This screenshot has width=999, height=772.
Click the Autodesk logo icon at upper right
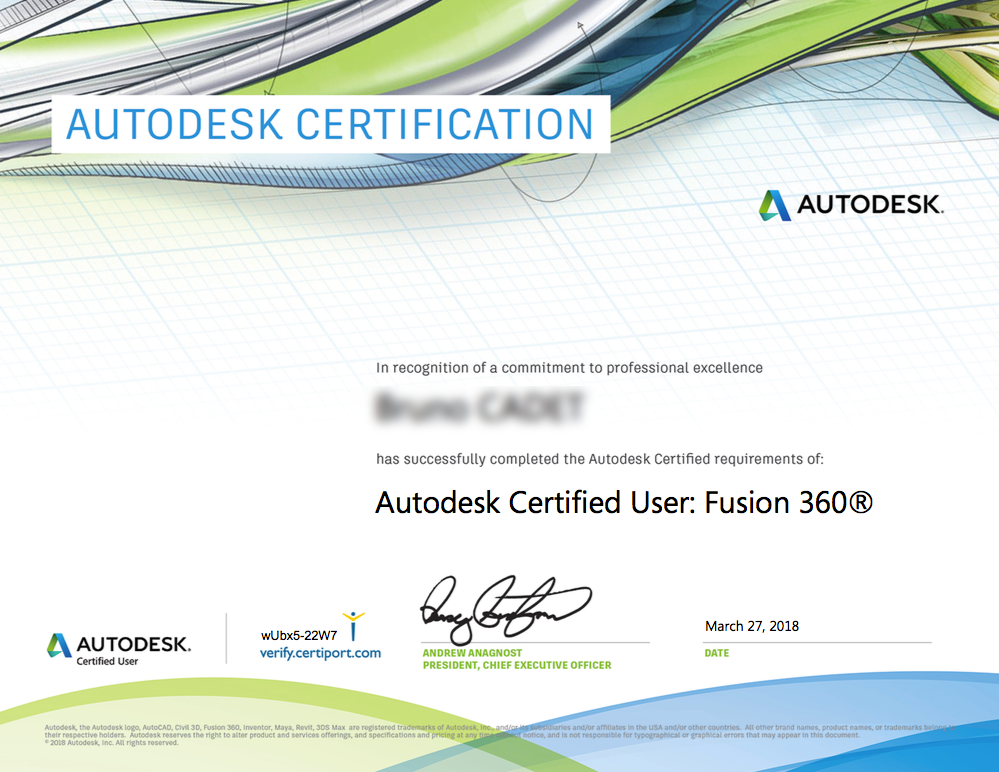(775, 206)
